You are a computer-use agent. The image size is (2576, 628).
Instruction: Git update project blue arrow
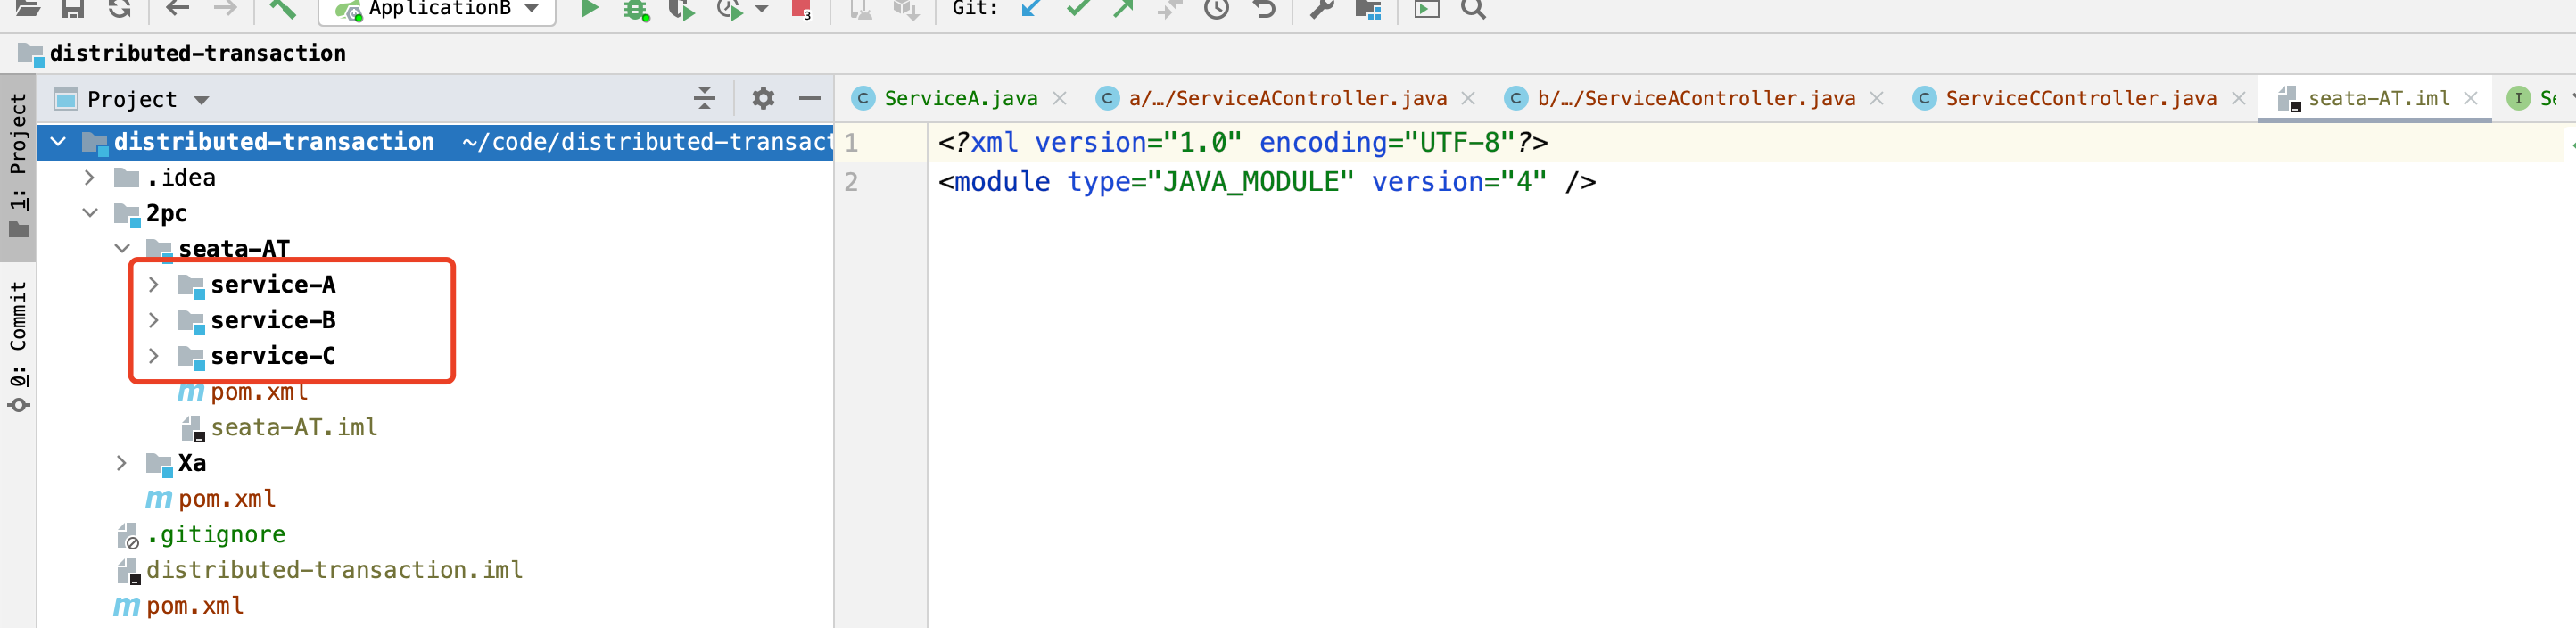pyautogui.click(x=1032, y=9)
